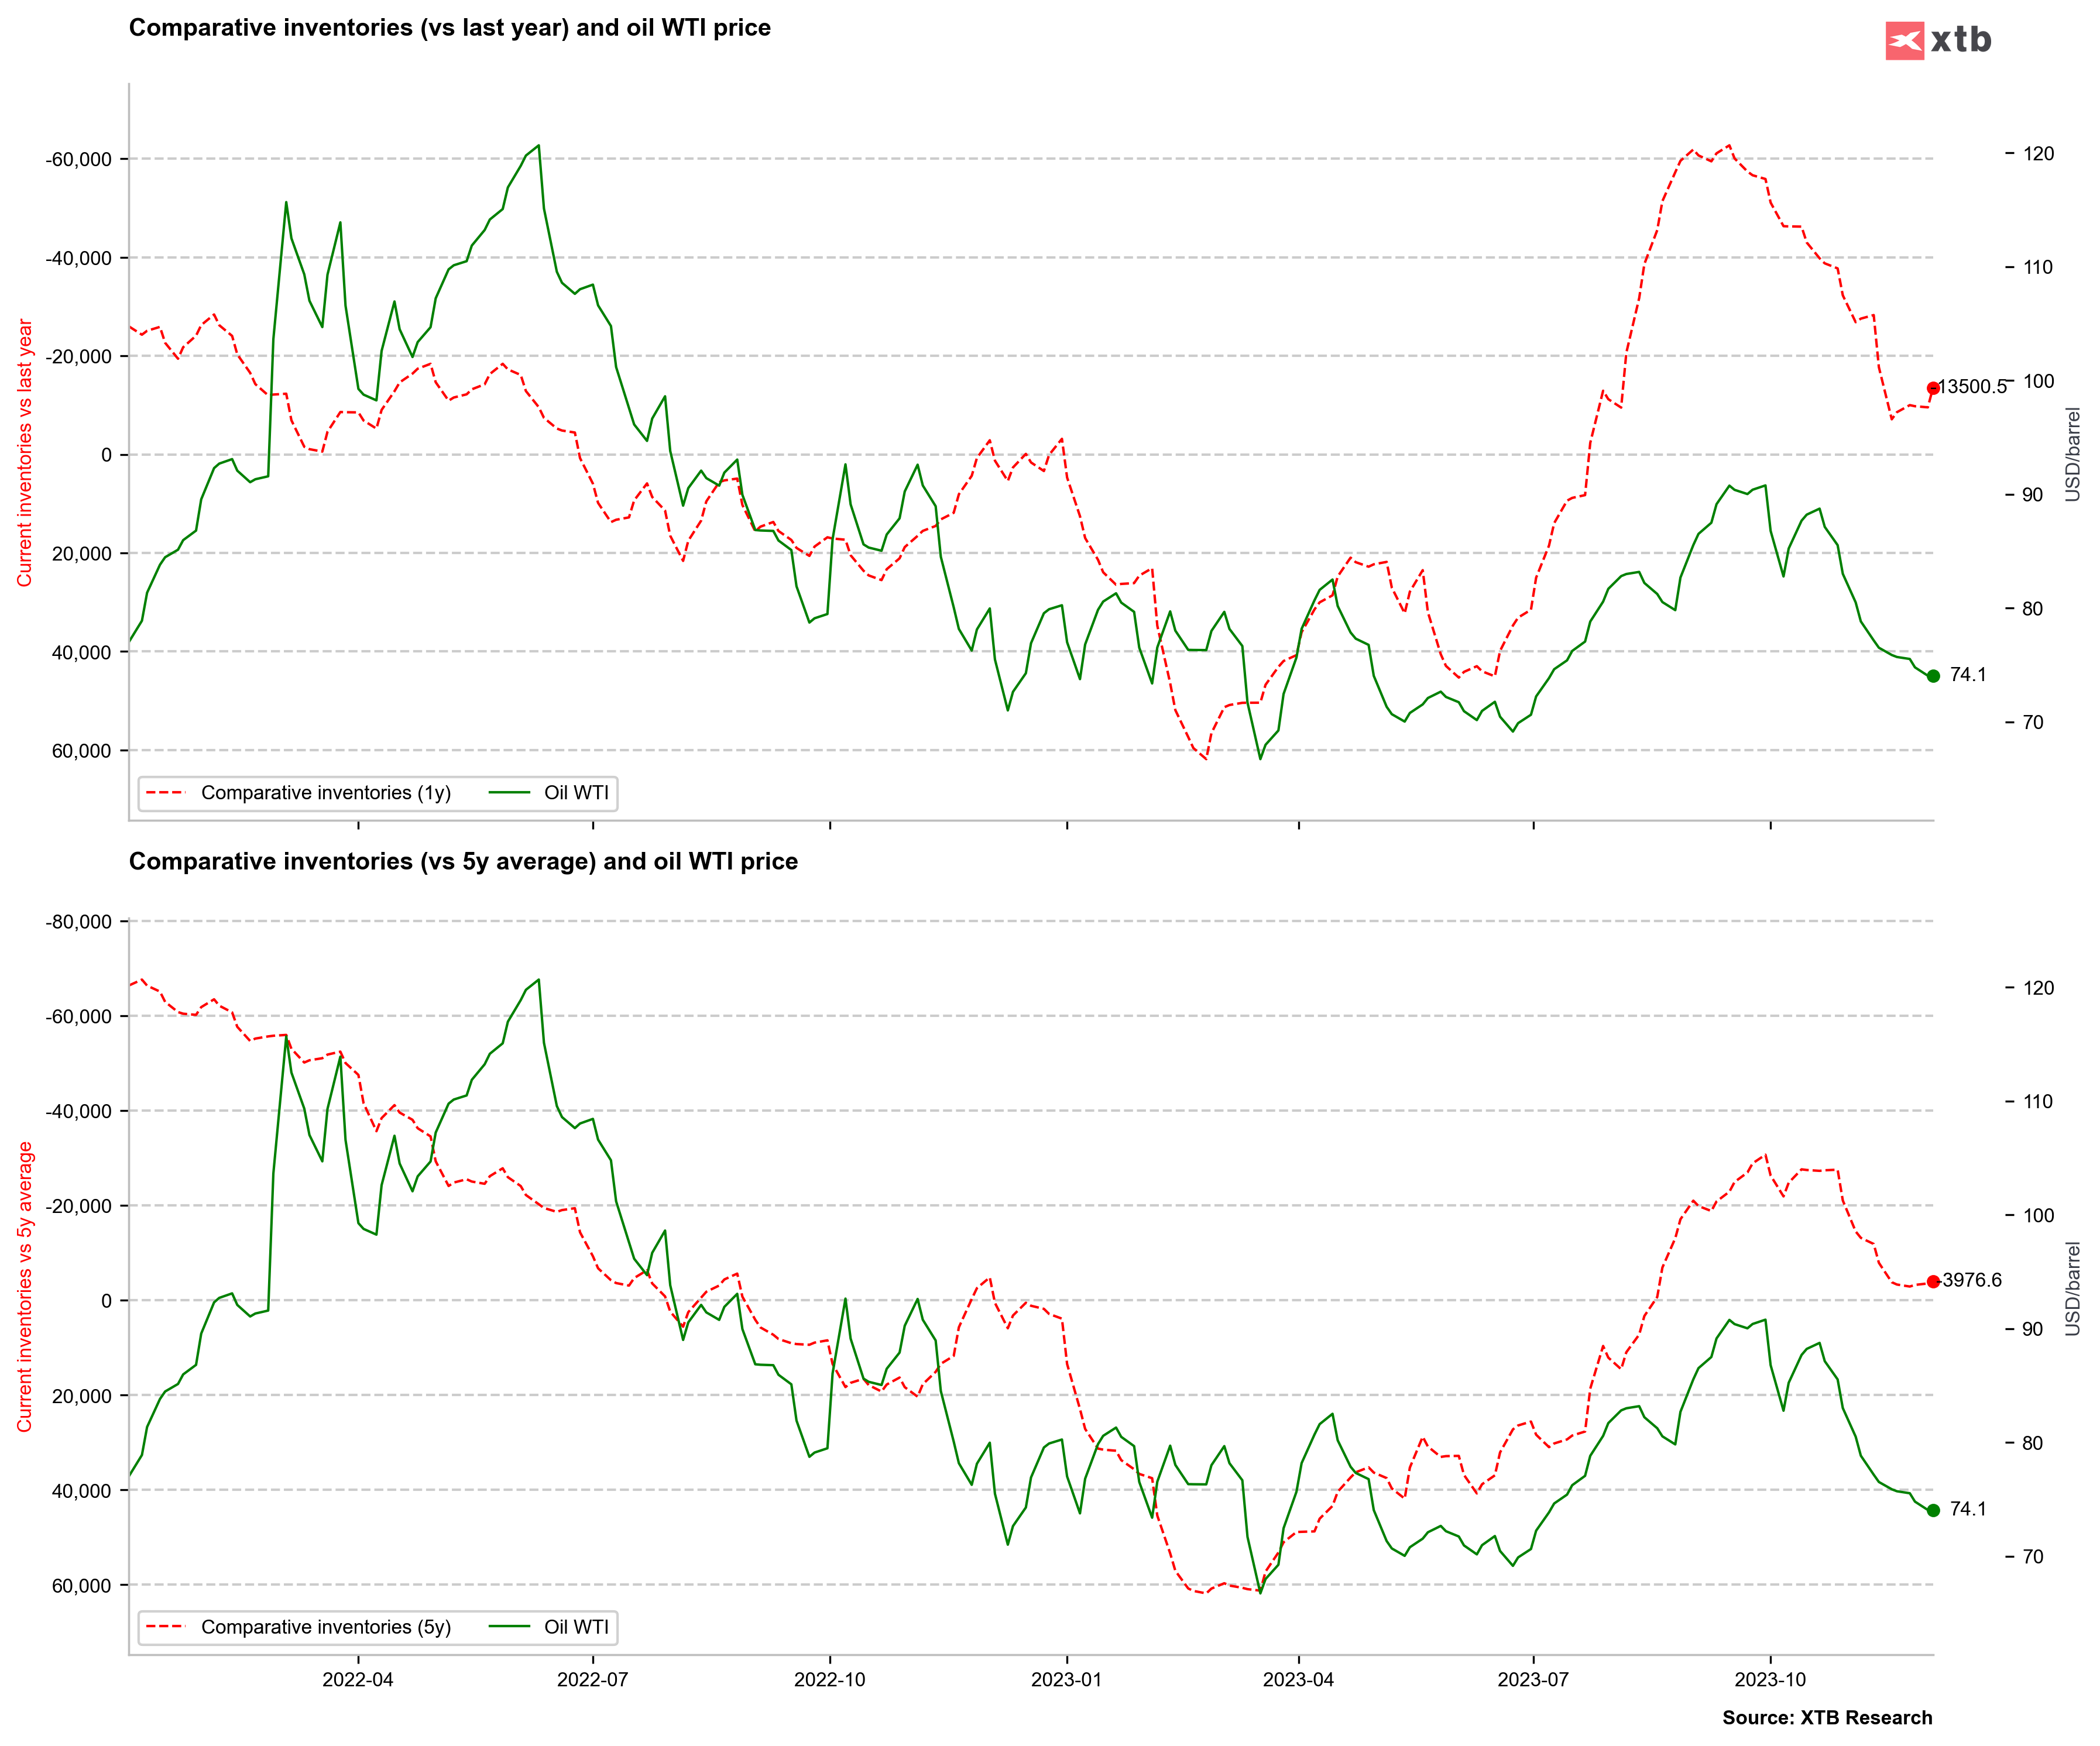Click the 2023-10 x-axis label
Image resolution: width=2100 pixels, height=1746 pixels.
click(1770, 1679)
